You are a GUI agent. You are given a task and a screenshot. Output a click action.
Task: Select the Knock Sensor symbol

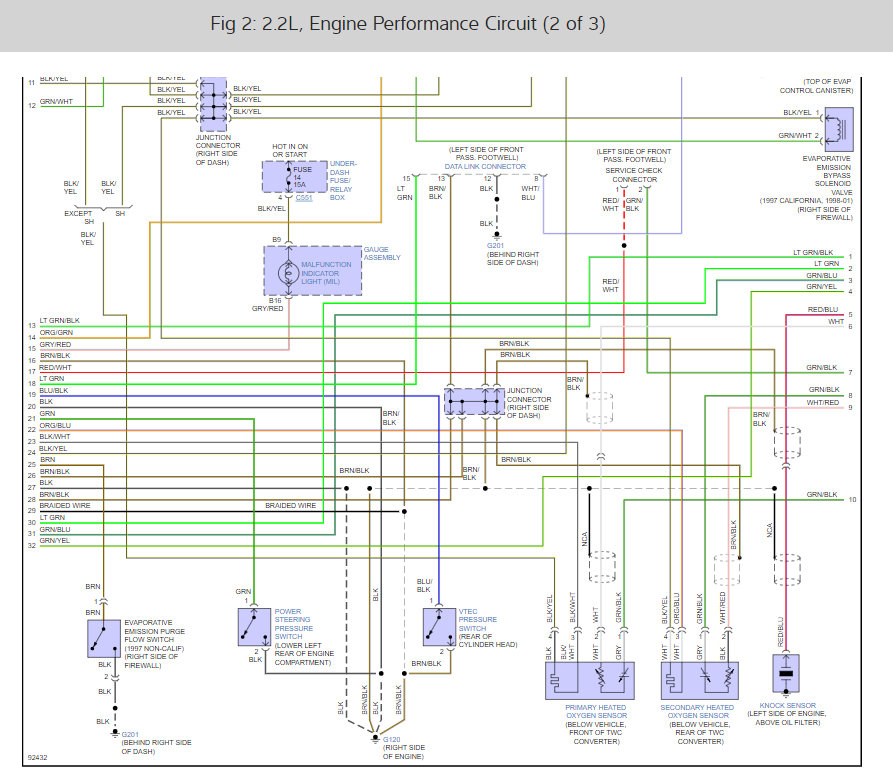[786, 673]
